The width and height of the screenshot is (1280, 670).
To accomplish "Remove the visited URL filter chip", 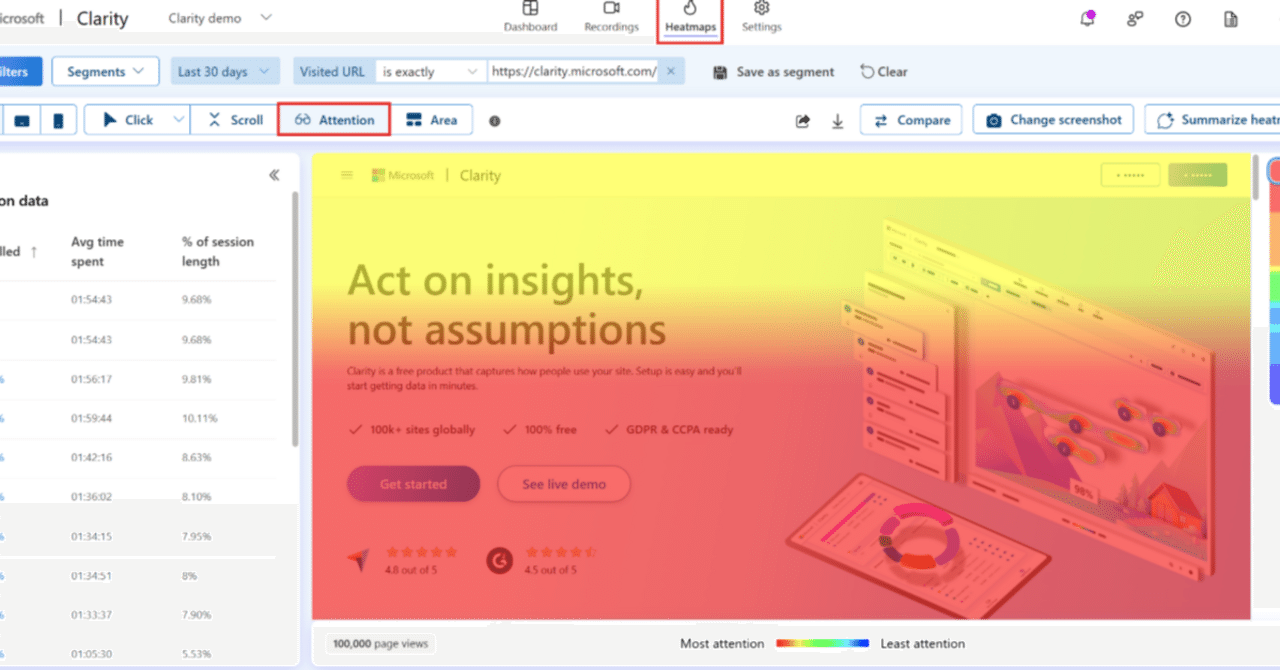I will (673, 71).
